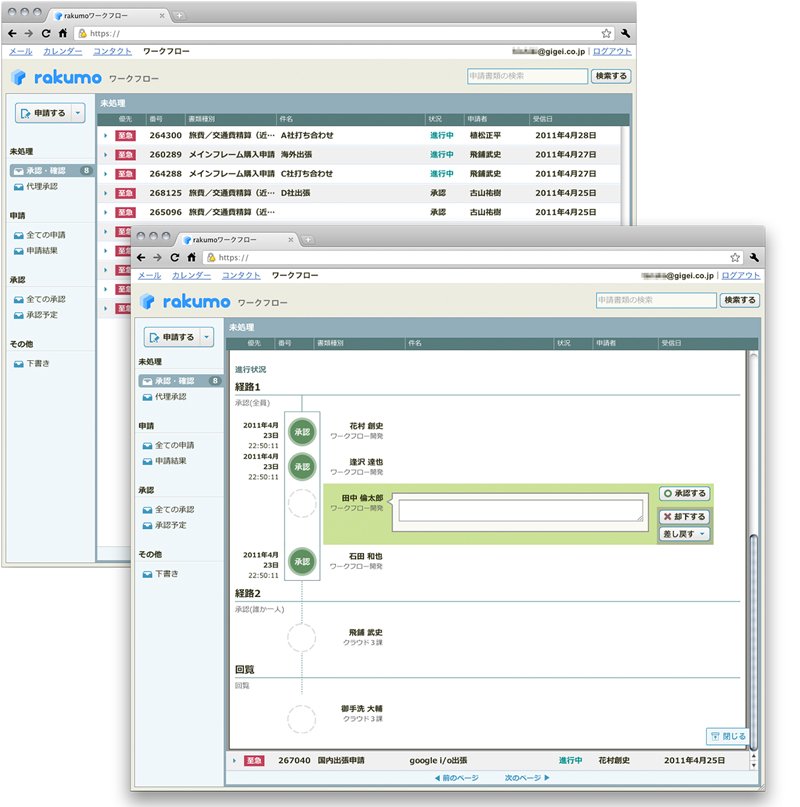Image resolution: width=800 pixels, height=807 pixels.
Task: Click home icon in back browser window
Action: 63,33
